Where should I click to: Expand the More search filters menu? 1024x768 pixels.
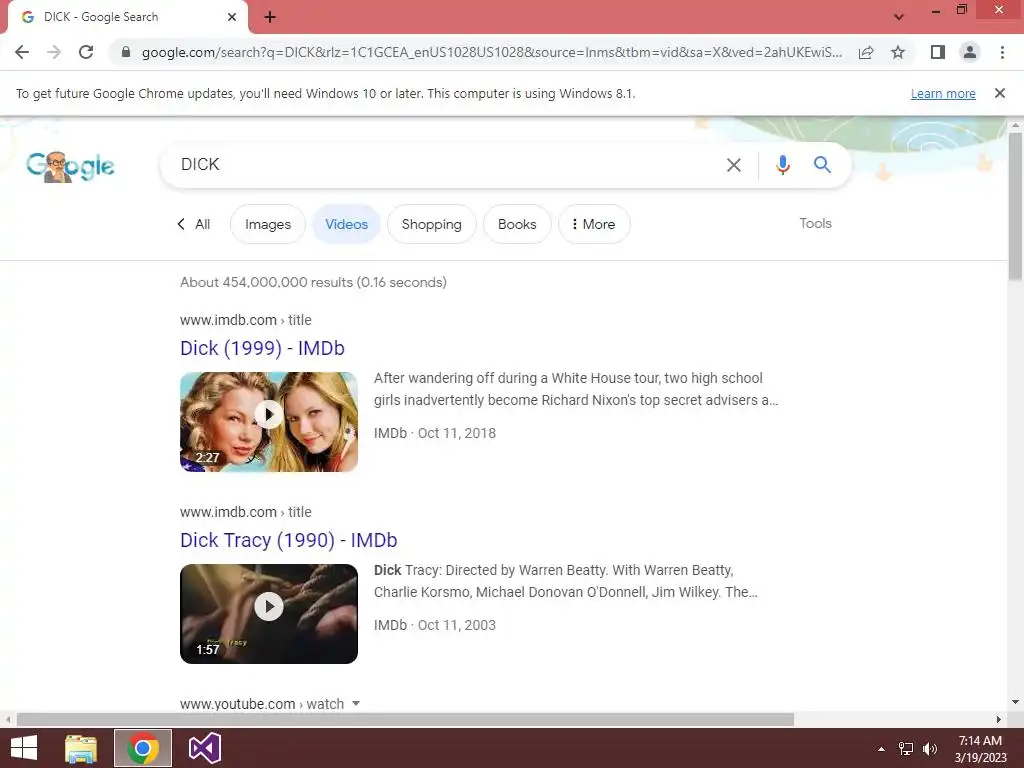(x=594, y=224)
